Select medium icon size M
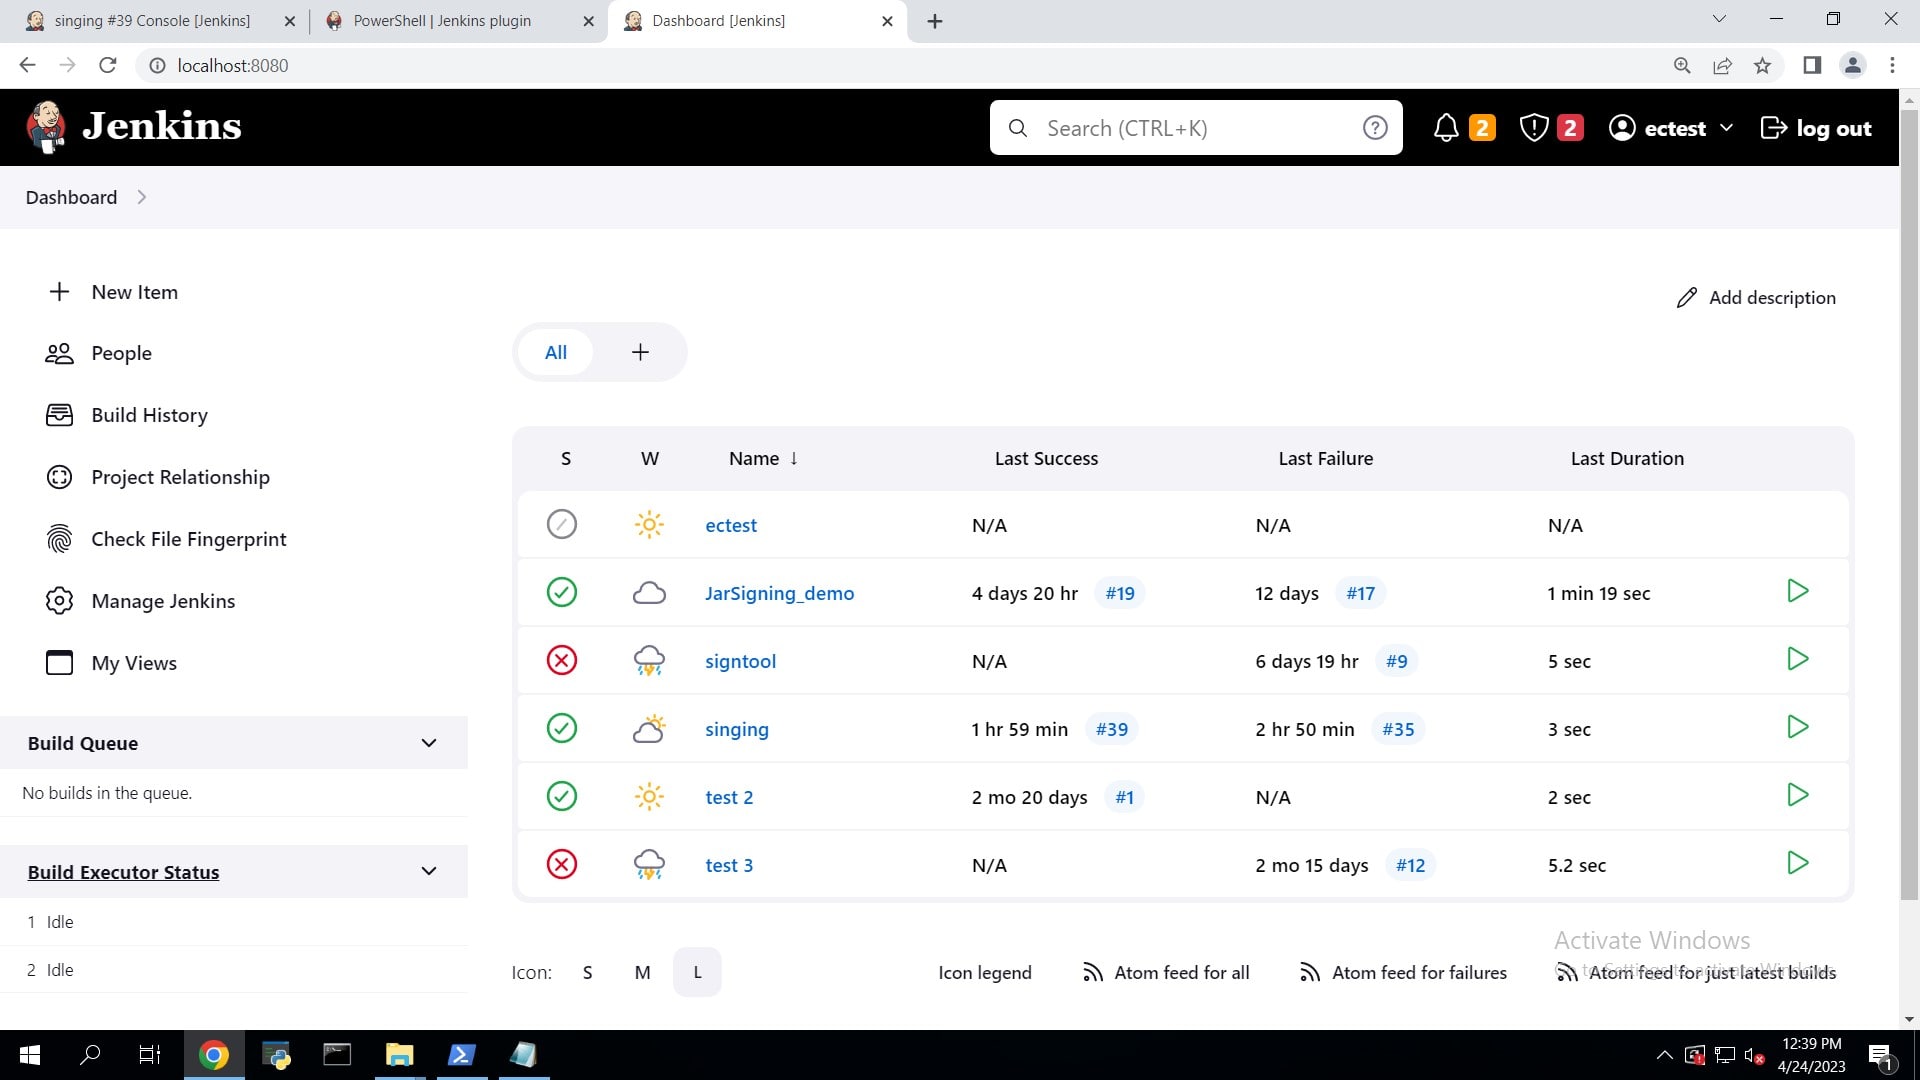This screenshot has width=1920, height=1080. pyautogui.click(x=642, y=972)
